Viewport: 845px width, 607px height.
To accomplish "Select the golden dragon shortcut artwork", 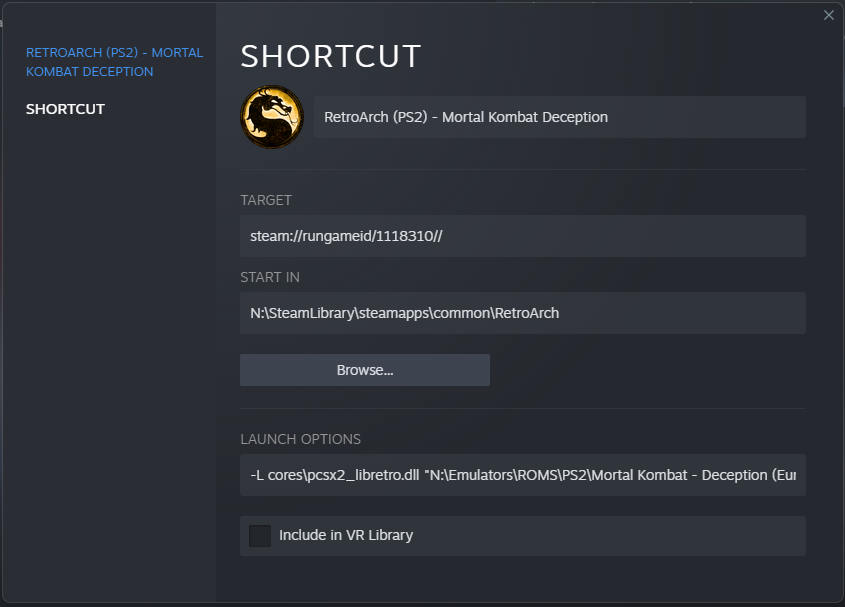I will coord(271,117).
